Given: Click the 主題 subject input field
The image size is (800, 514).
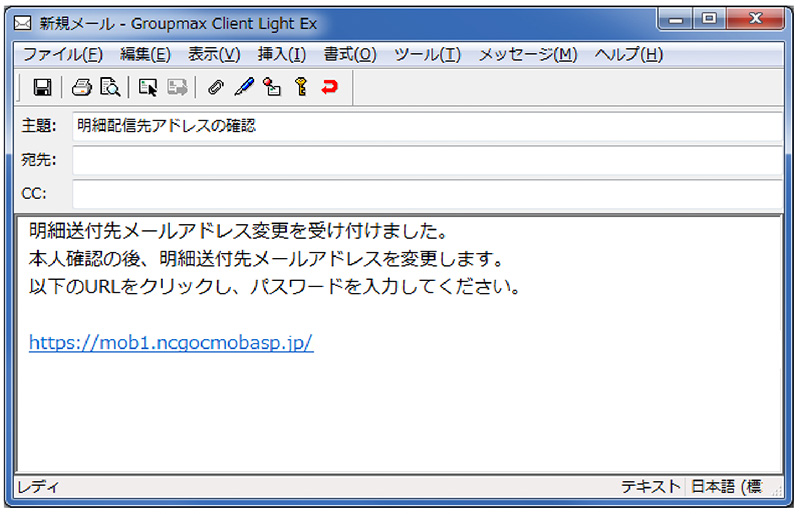Looking at the screenshot, I should pos(428,126).
